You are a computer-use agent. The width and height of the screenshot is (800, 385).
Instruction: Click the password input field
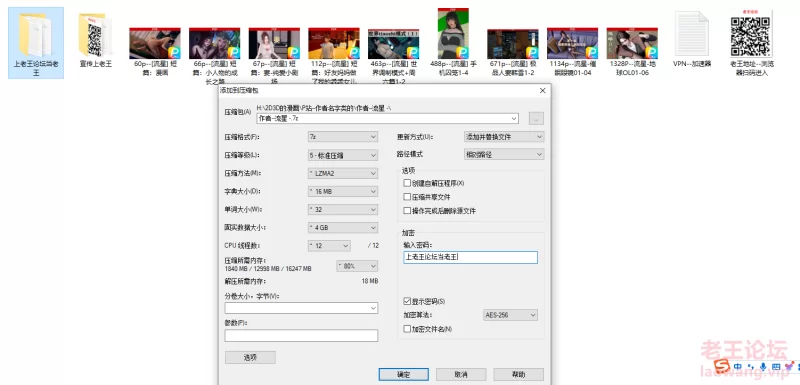[x=470, y=257]
